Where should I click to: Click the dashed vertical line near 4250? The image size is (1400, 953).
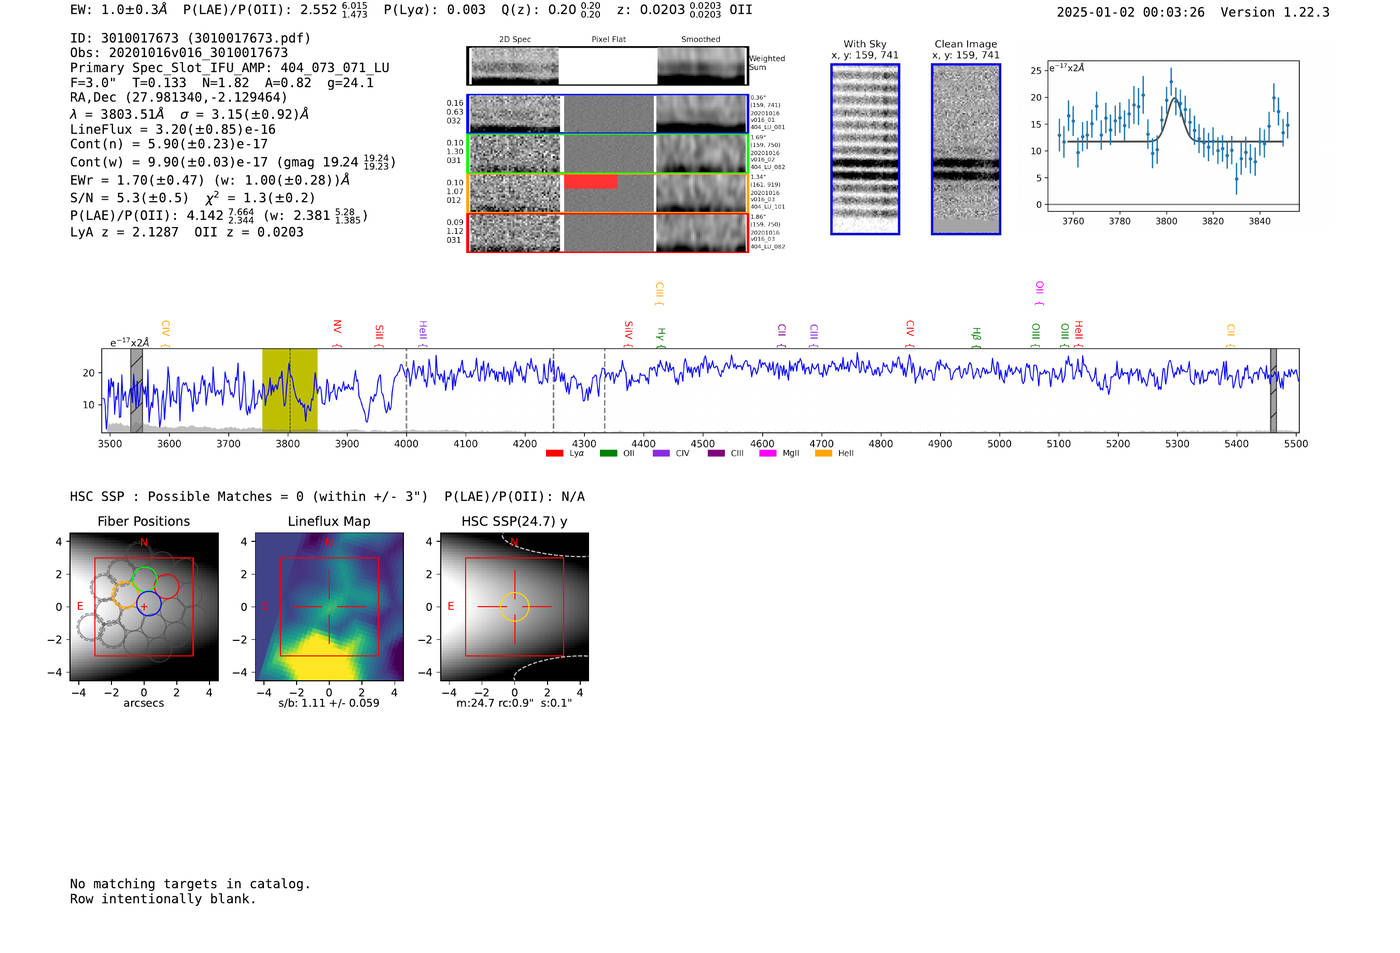553,390
